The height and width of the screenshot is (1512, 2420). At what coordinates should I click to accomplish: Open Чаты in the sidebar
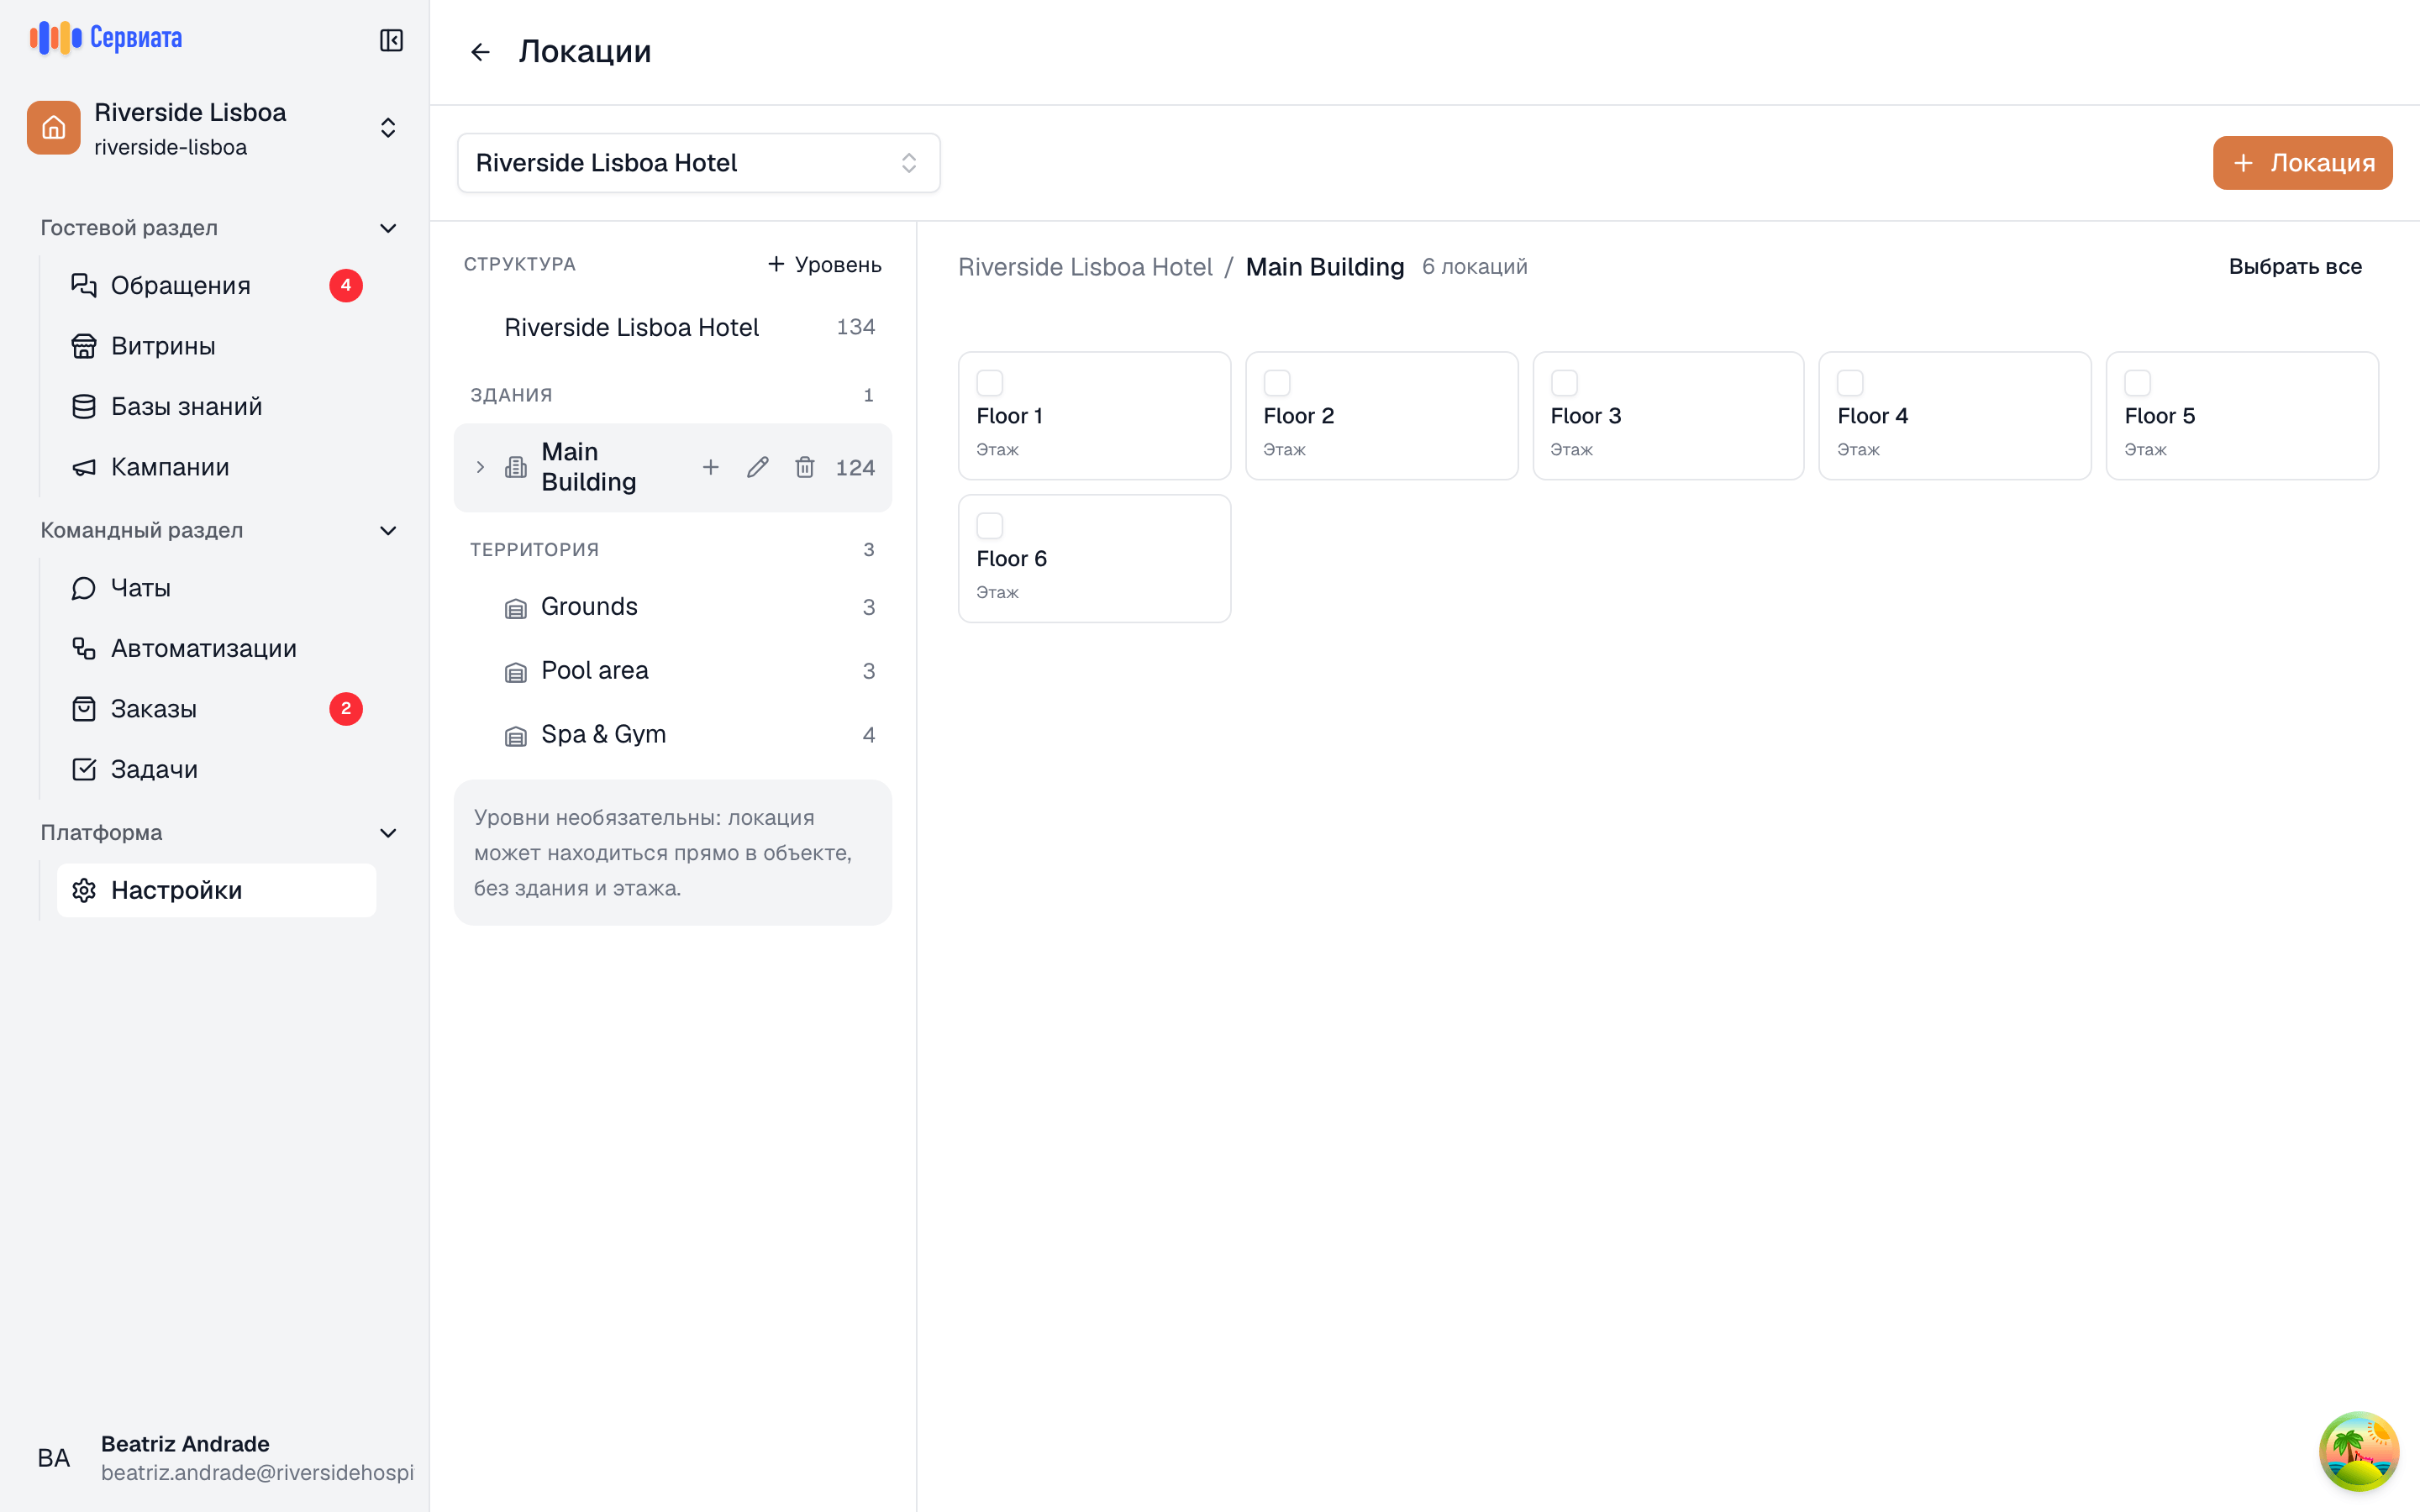(217, 588)
